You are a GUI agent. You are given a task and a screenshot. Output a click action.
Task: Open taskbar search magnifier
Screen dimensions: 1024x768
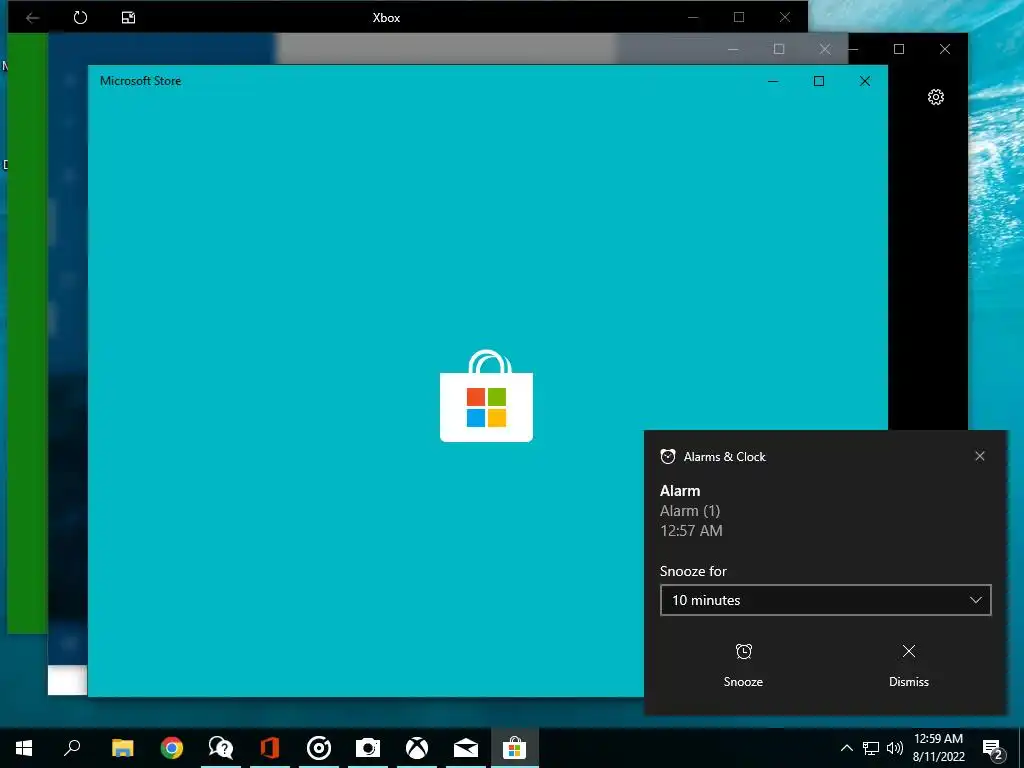pyautogui.click(x=72, y=748)
